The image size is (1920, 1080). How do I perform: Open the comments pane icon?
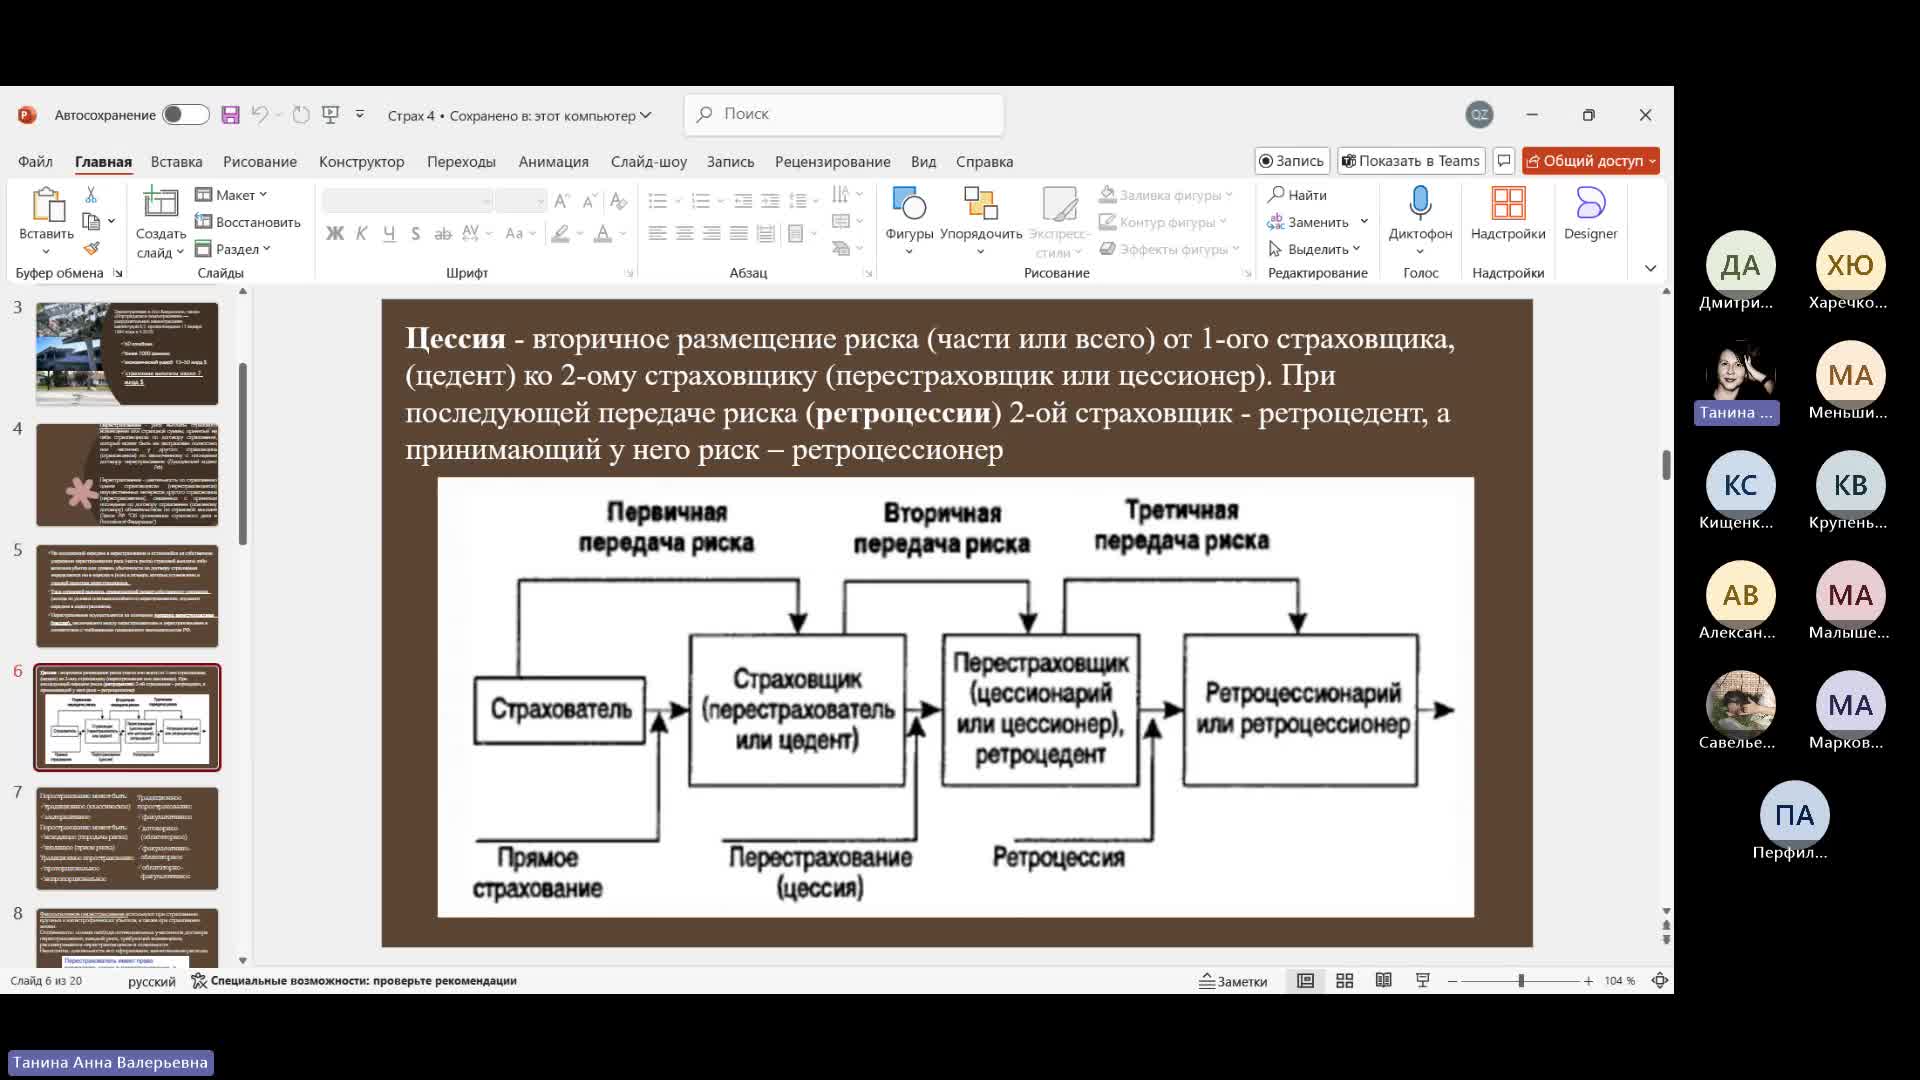click(x=1504, y=161)
